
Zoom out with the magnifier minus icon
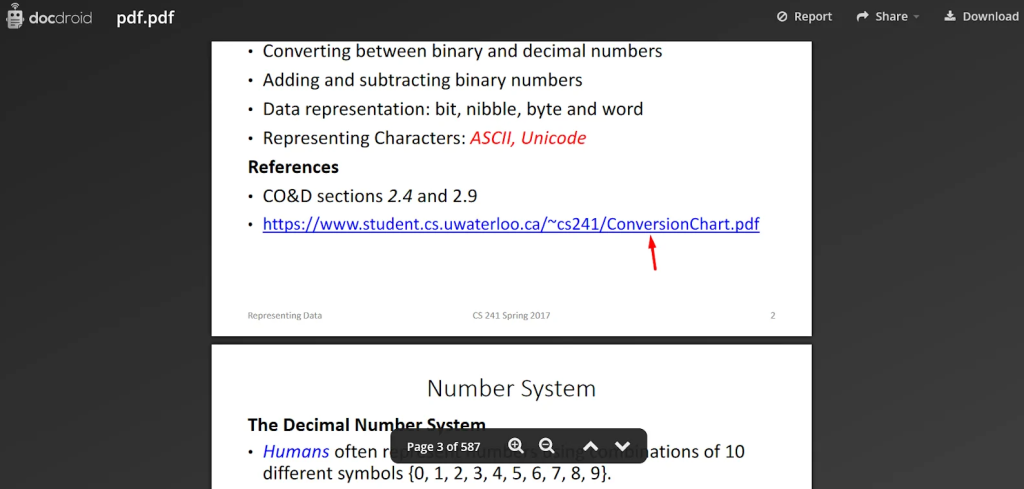pyautogui.click(x=547, y=446)
